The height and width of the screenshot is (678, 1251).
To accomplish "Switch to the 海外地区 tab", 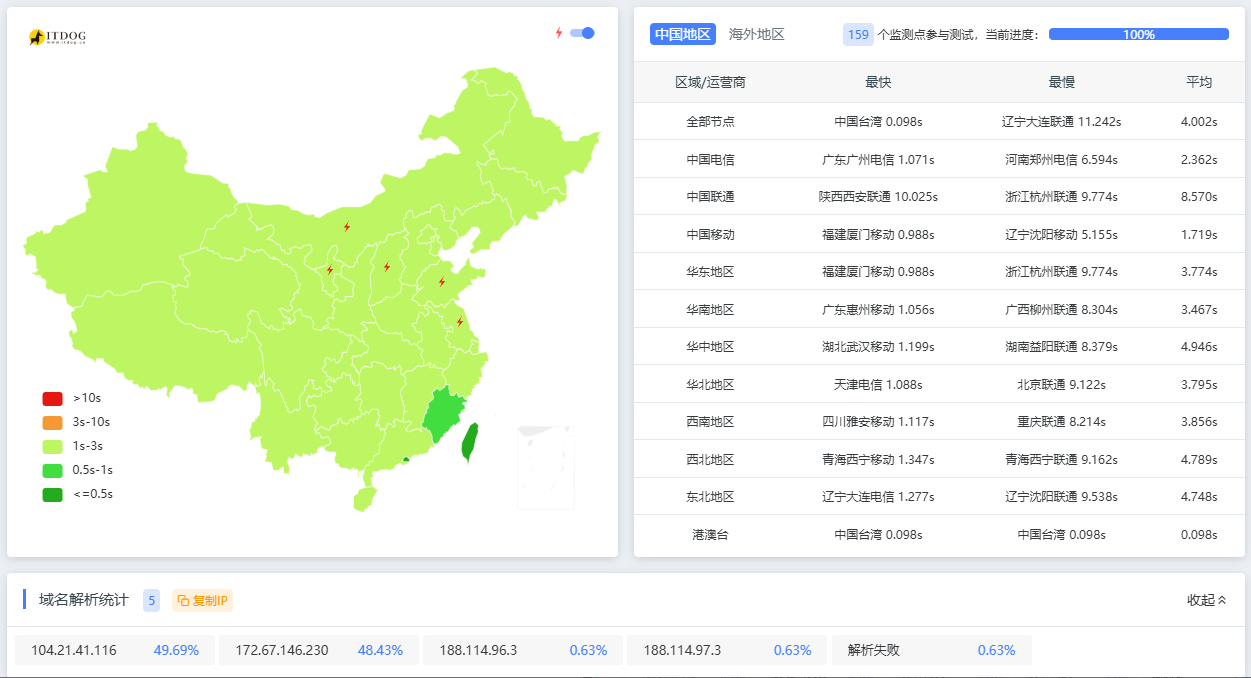I will click(x=756, y=34).
